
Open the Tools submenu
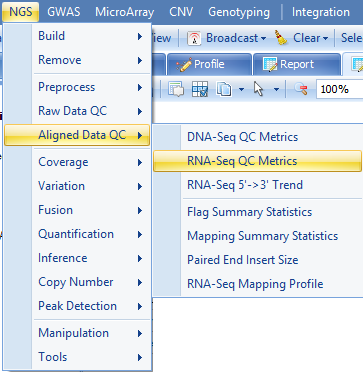77,357
